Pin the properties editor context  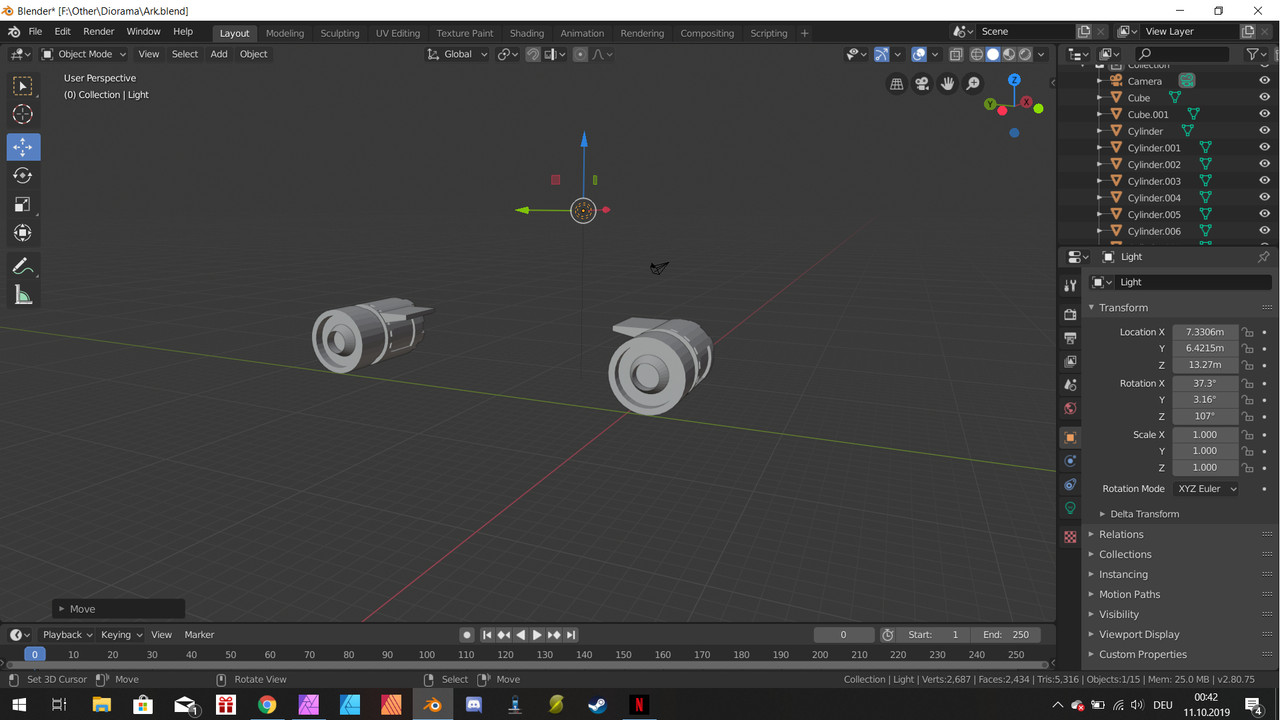(x=1263, y=257)
